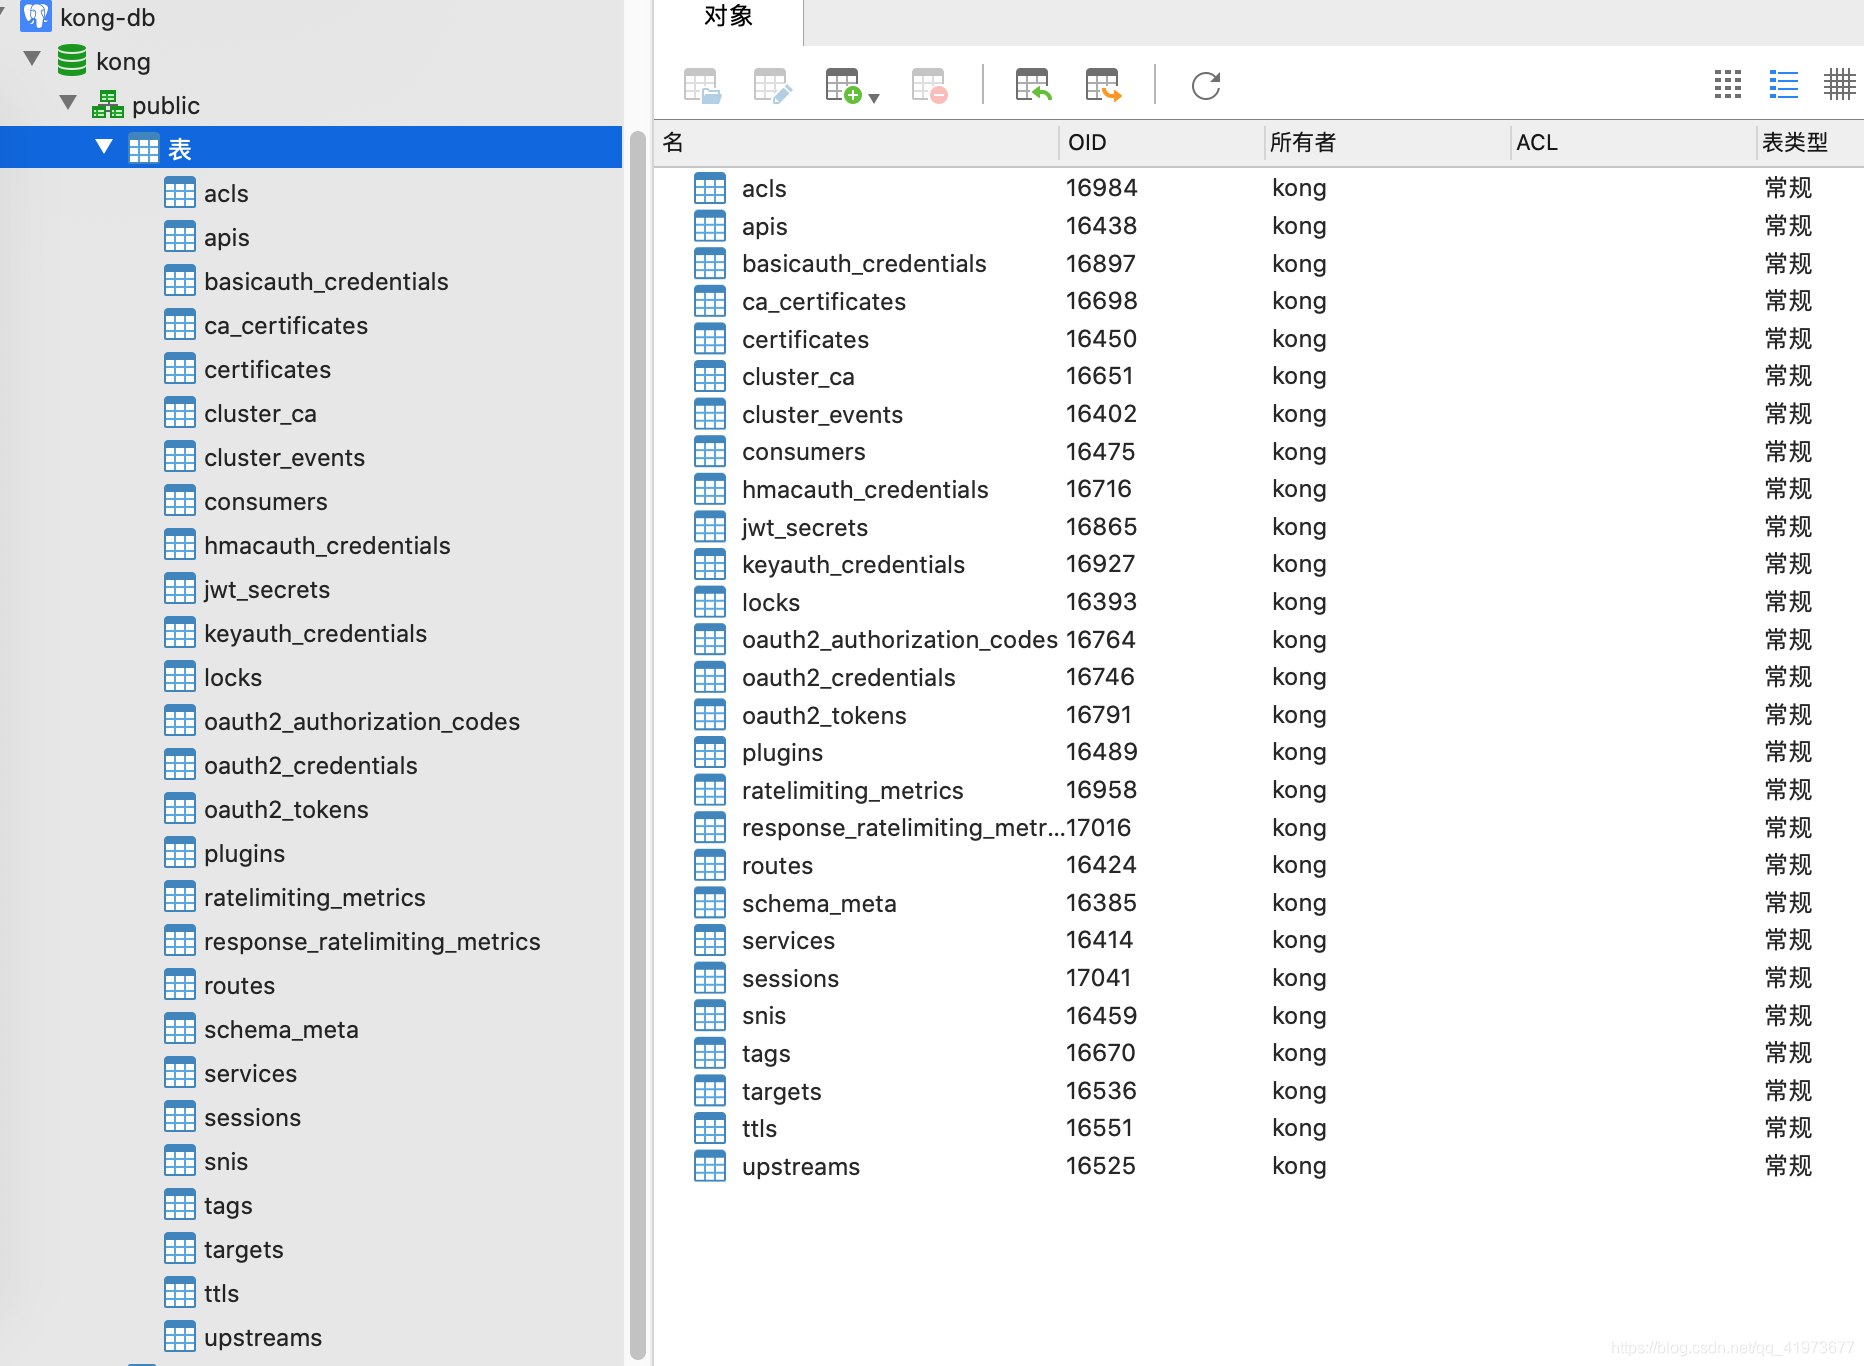
Task: Select hmacauth_credentials in the sidebar tree
Action: tap(327, 546)
